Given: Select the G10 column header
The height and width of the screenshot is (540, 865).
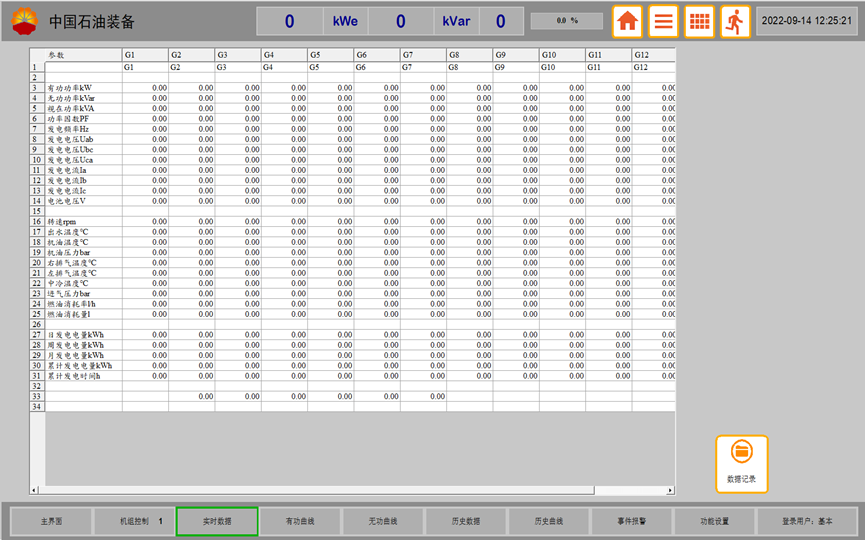Looking at the screenshot, I should pos(562,55).
